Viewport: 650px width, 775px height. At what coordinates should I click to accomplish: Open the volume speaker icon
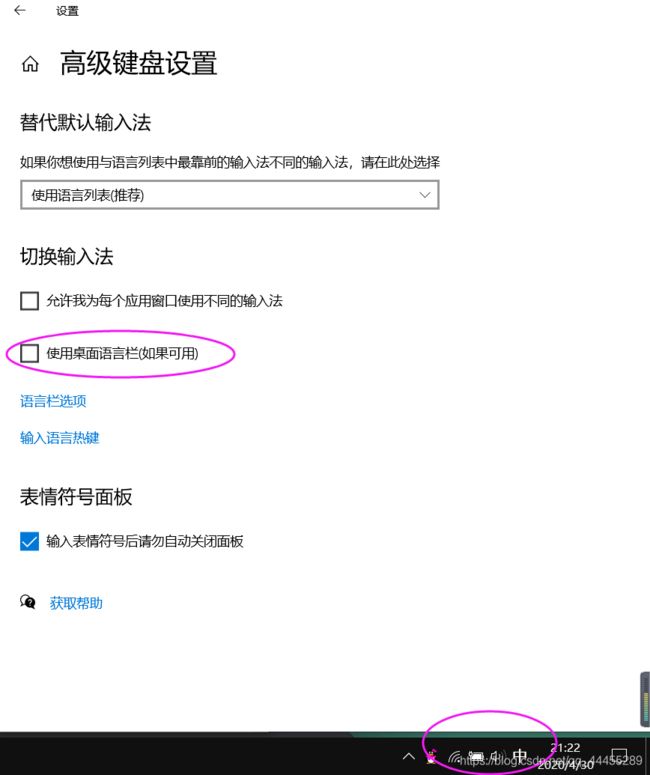pyautogui.click(x=497, y=756)
